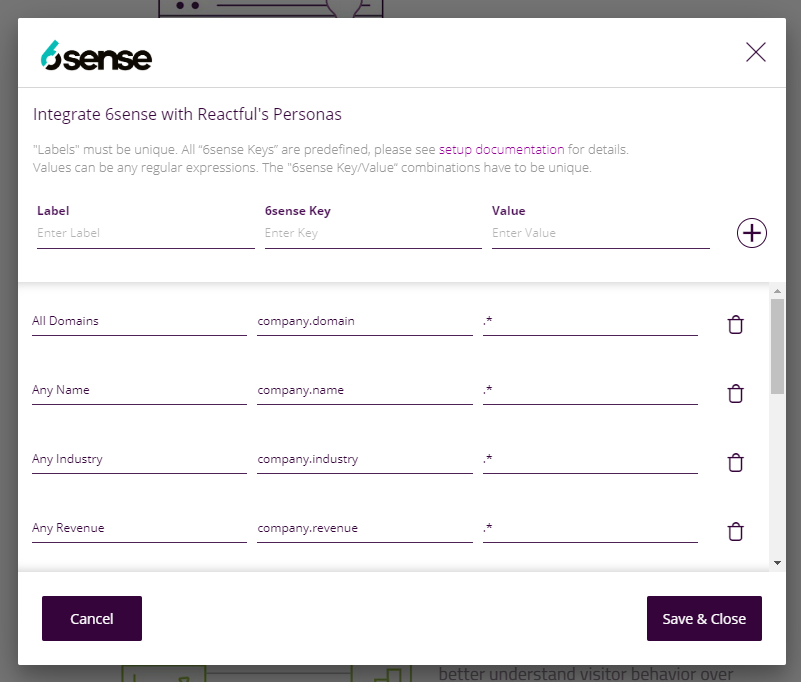Screen dimensions: 801x682
Task: Edit the company.name key field
Action: [365, 390]
